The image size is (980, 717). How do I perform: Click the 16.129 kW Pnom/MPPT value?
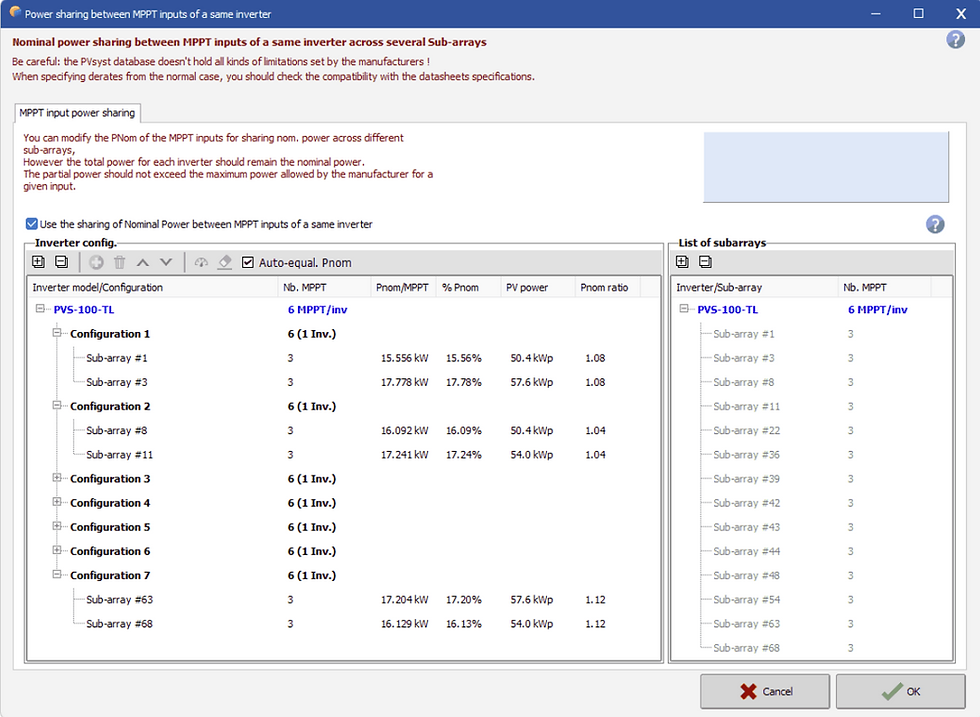click(x=404, y=624)
